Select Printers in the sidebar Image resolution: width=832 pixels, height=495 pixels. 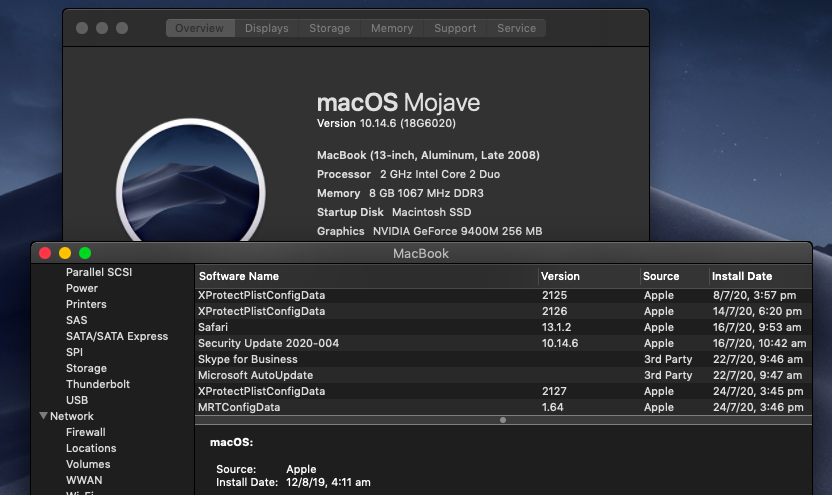click(x=86, y=304)
